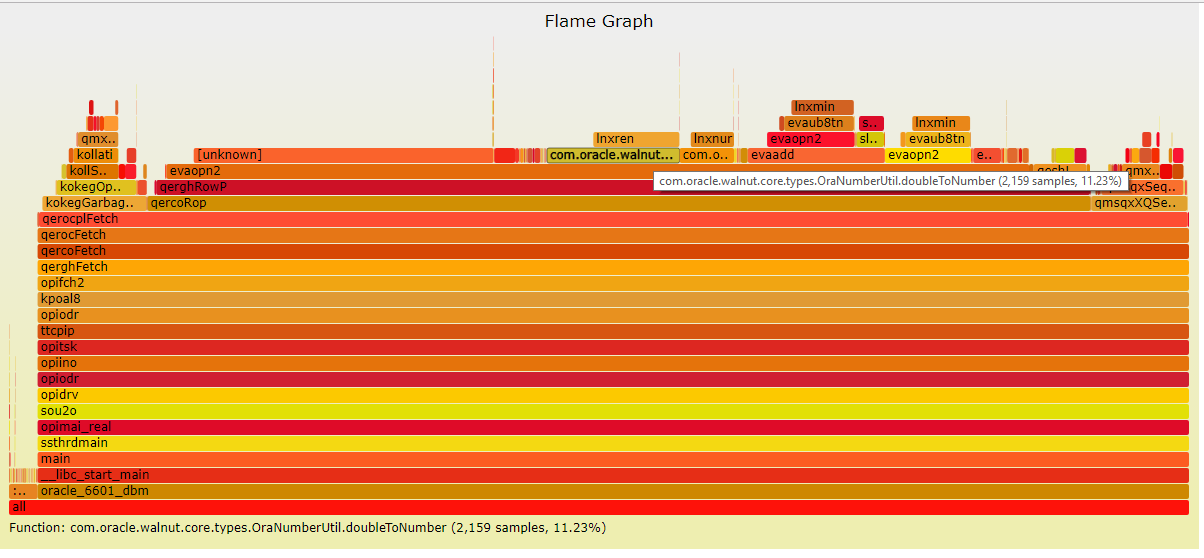Select the red qerghRowP frame
The width and height of the screenshot is (1204, 558).
point(400,187)
